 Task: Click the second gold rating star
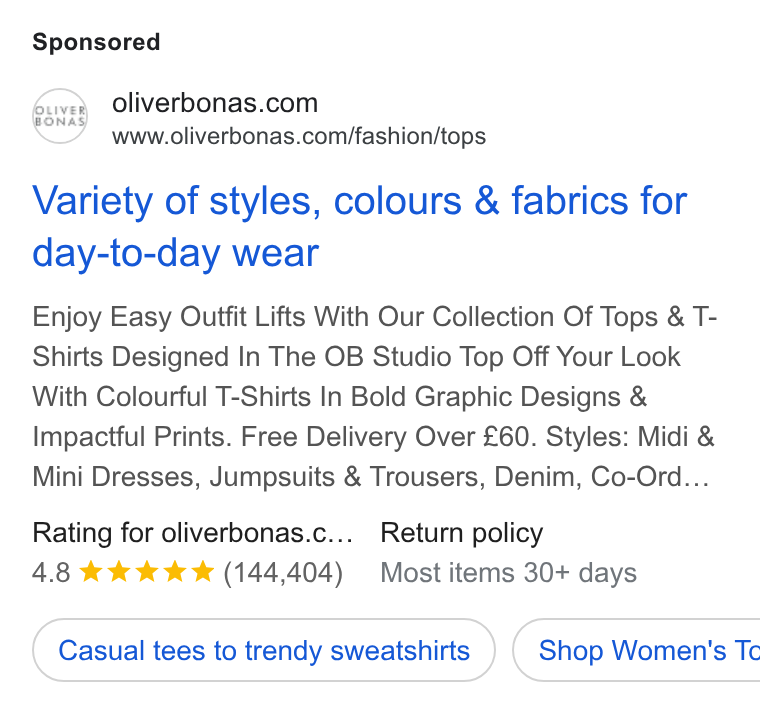118,571
